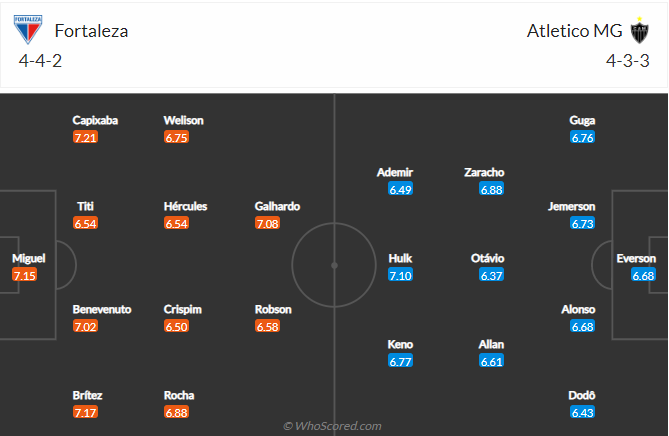The height and width of the screenshot is (436, 669).
Task: Select Dodô in the Atletico defense
Action: click(582, 395)
